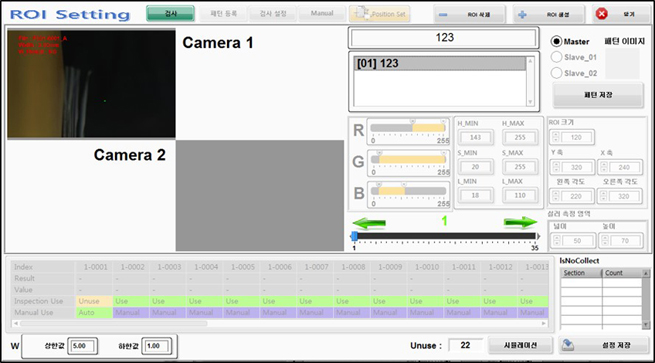The width and height of the screenshot is (655, 363).
Task: Click the ROI size 120 spinner arrows
Action: (556, 137)
